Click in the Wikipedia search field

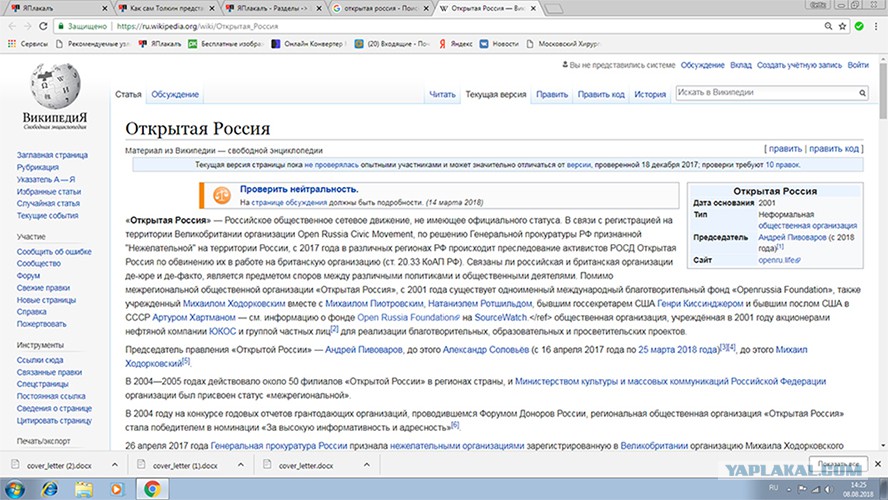pos(766,93)
